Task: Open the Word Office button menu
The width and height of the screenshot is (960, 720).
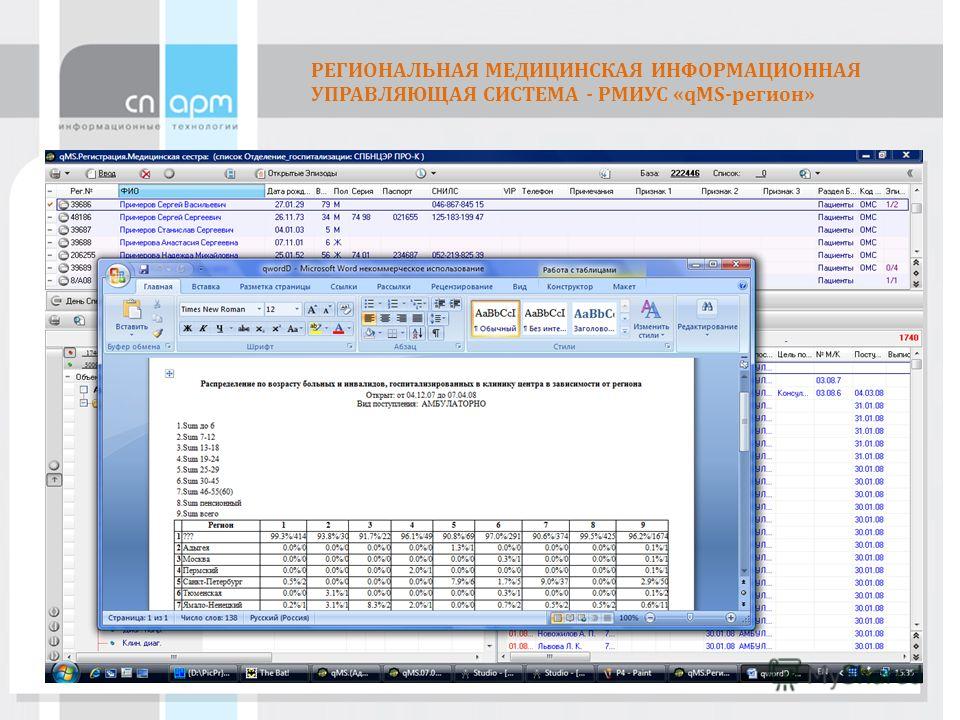Action: 118,276
